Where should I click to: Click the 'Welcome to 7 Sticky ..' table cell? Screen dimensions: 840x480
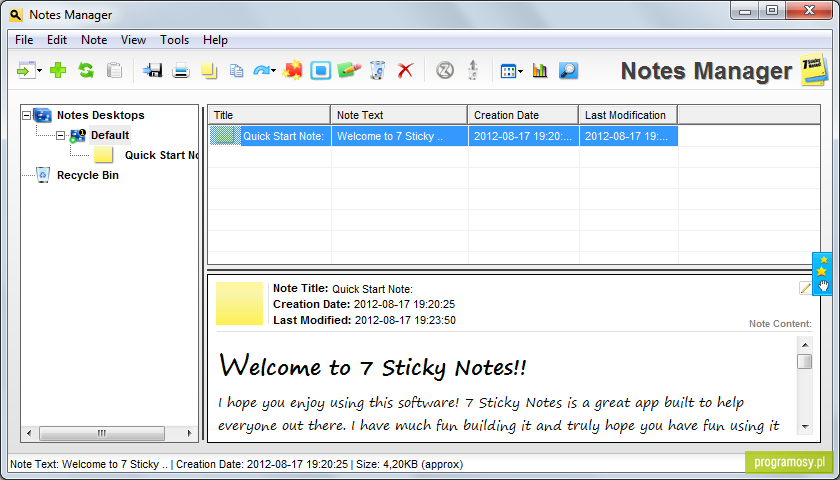click(400, 136)
